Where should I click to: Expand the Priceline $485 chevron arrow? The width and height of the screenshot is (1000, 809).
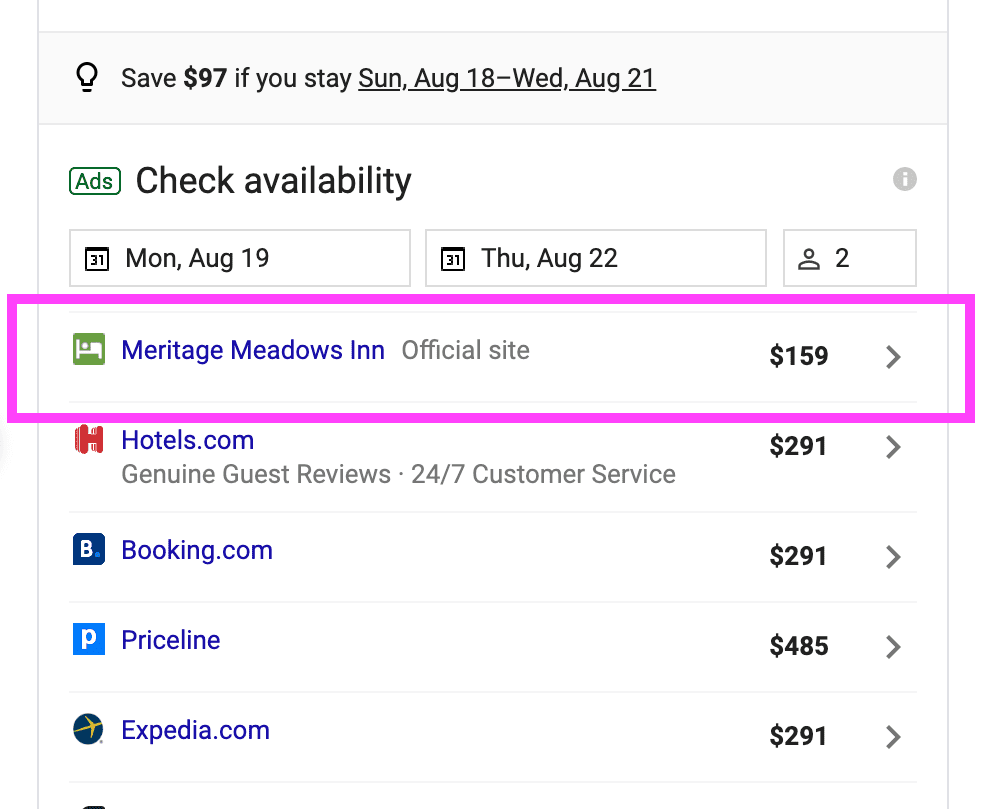[893, 646]
